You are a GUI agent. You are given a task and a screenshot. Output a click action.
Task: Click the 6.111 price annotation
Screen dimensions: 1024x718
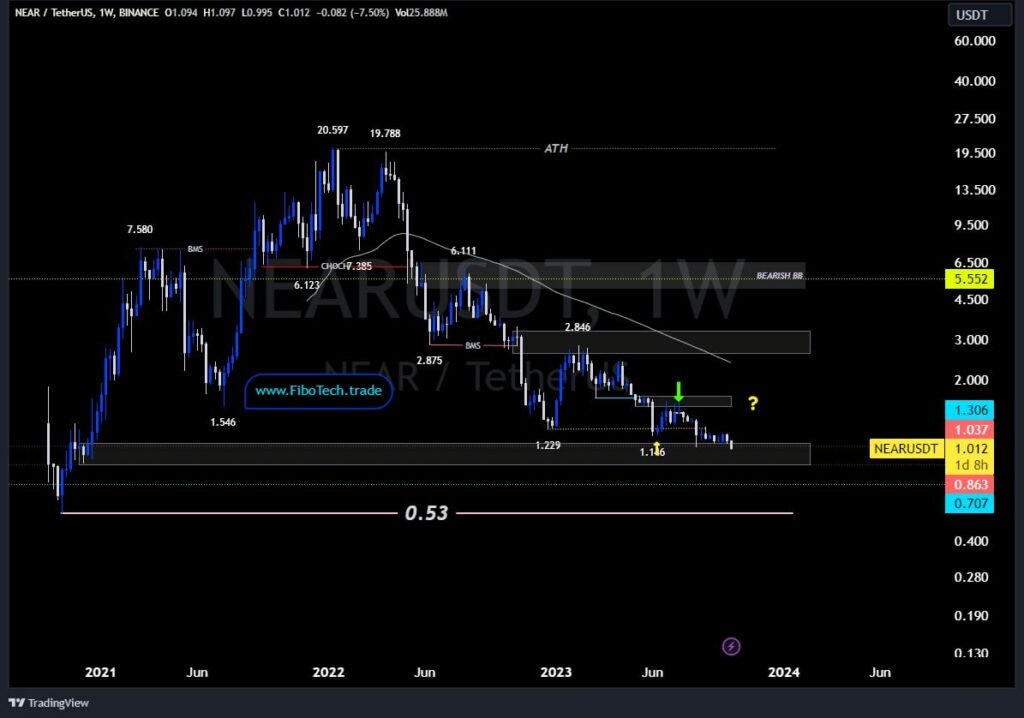point(463,251)
